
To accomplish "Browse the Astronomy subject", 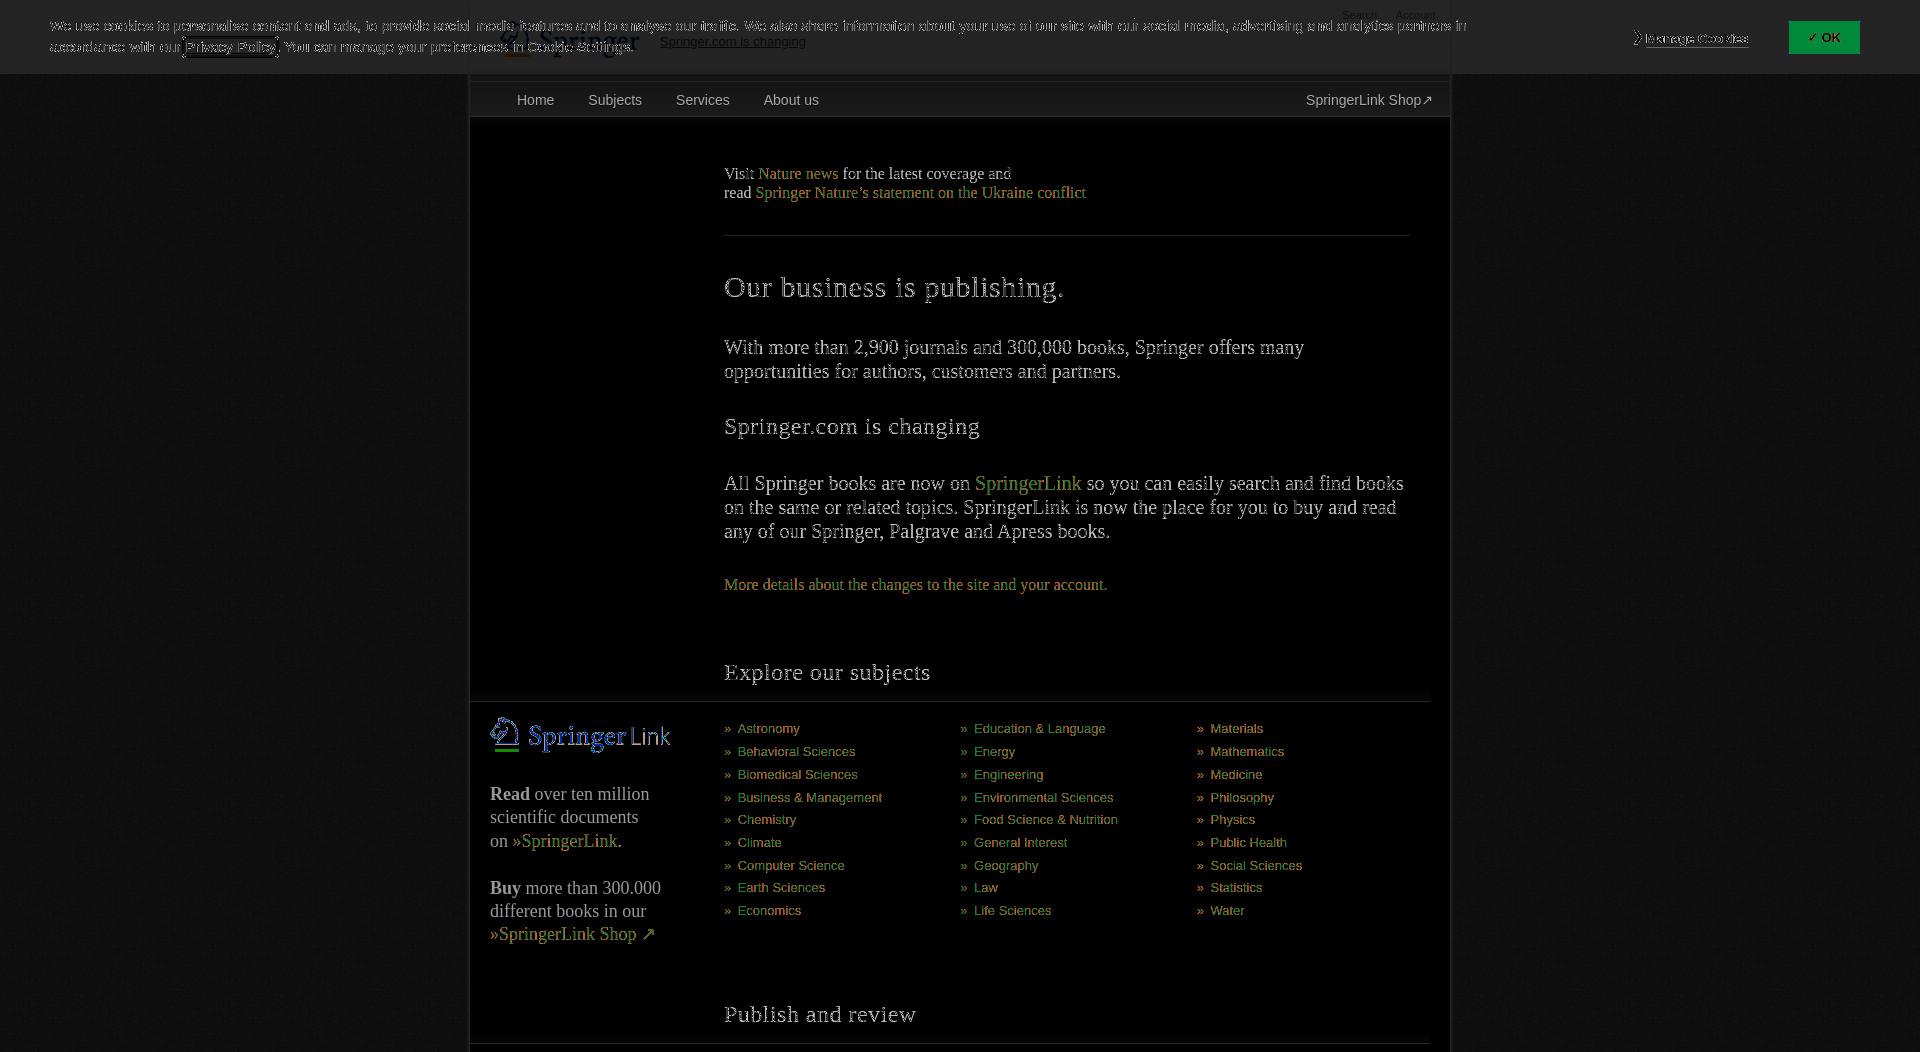I will point(768,729).
